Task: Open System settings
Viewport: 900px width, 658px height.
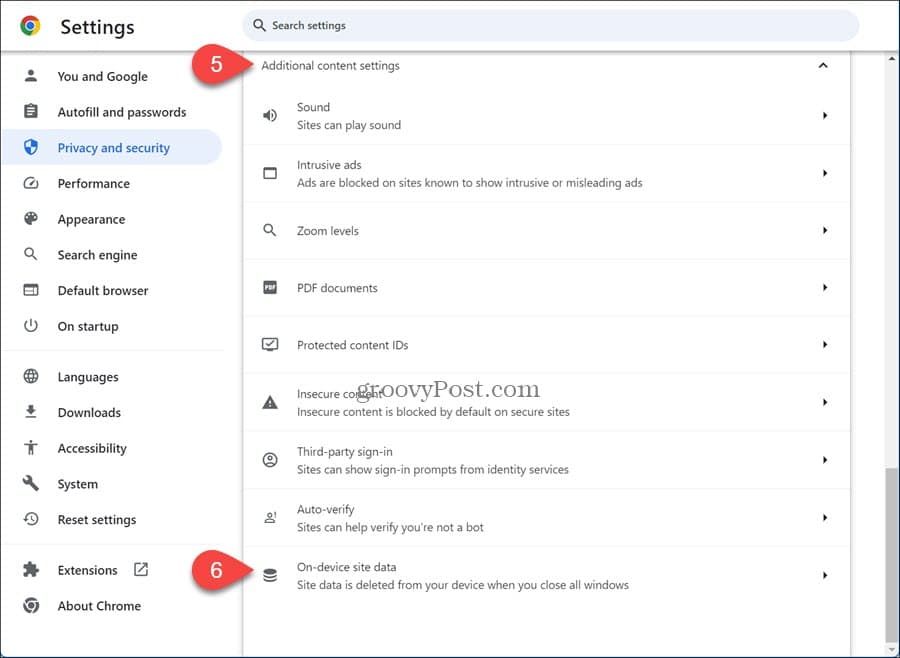Action: tap(112, 483)
